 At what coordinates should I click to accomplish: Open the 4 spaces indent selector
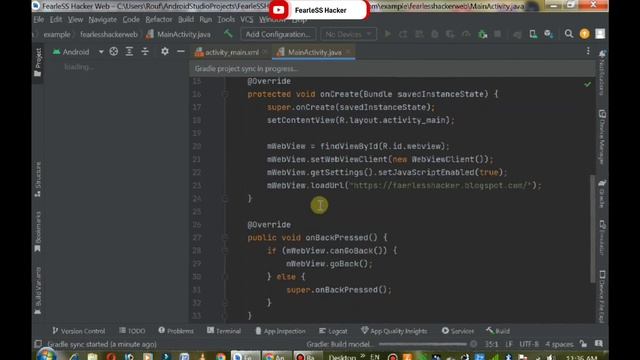(x=559, y=344)
